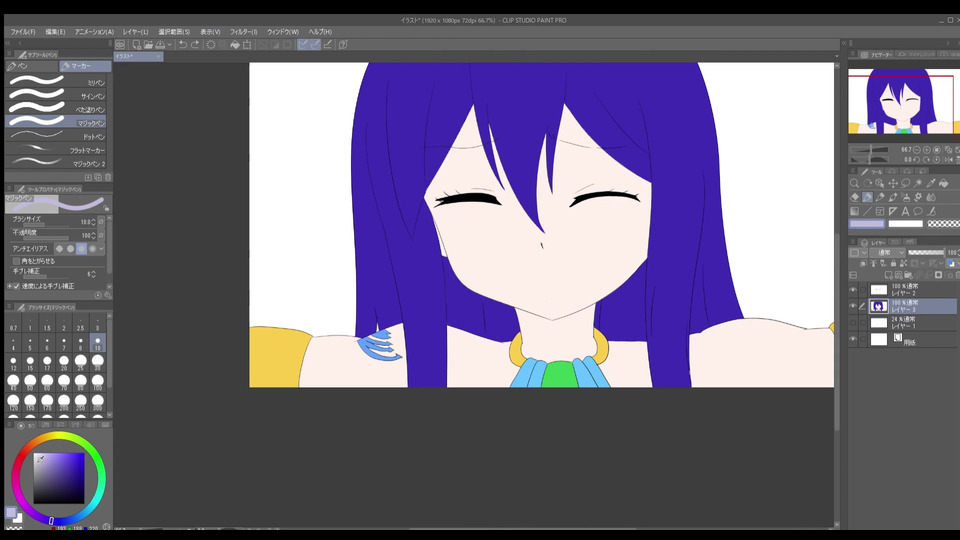The width and height of the screenshot is (960, 540).
Task: Switch to the マーカー sub tool tab
Action: [85, 66]
